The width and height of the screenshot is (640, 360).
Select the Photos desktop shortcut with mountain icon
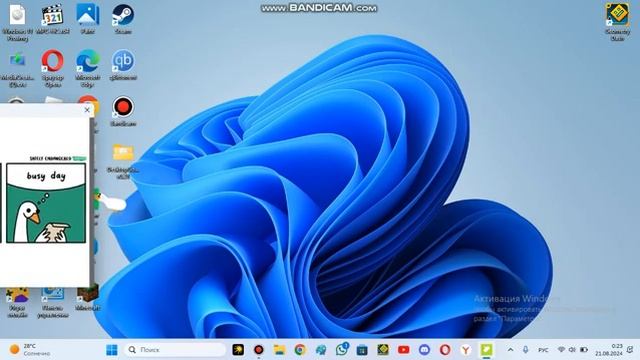coord(88,18)
